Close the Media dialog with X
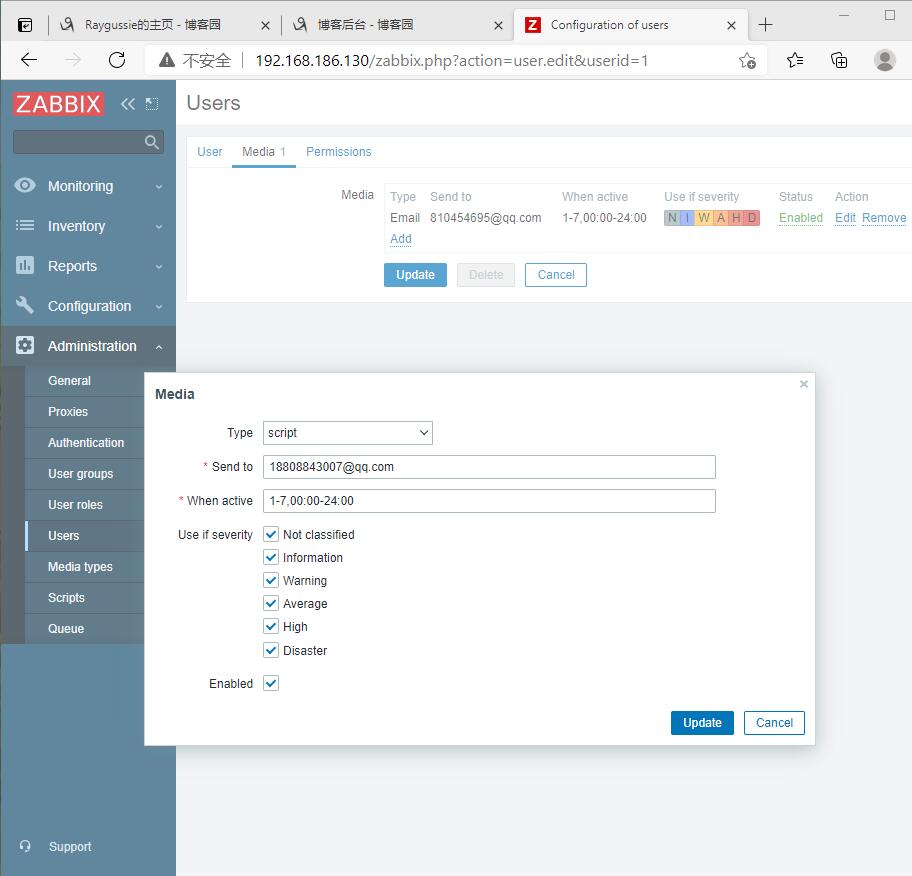Viewport: 912px width, 876px height. (804, 384)
